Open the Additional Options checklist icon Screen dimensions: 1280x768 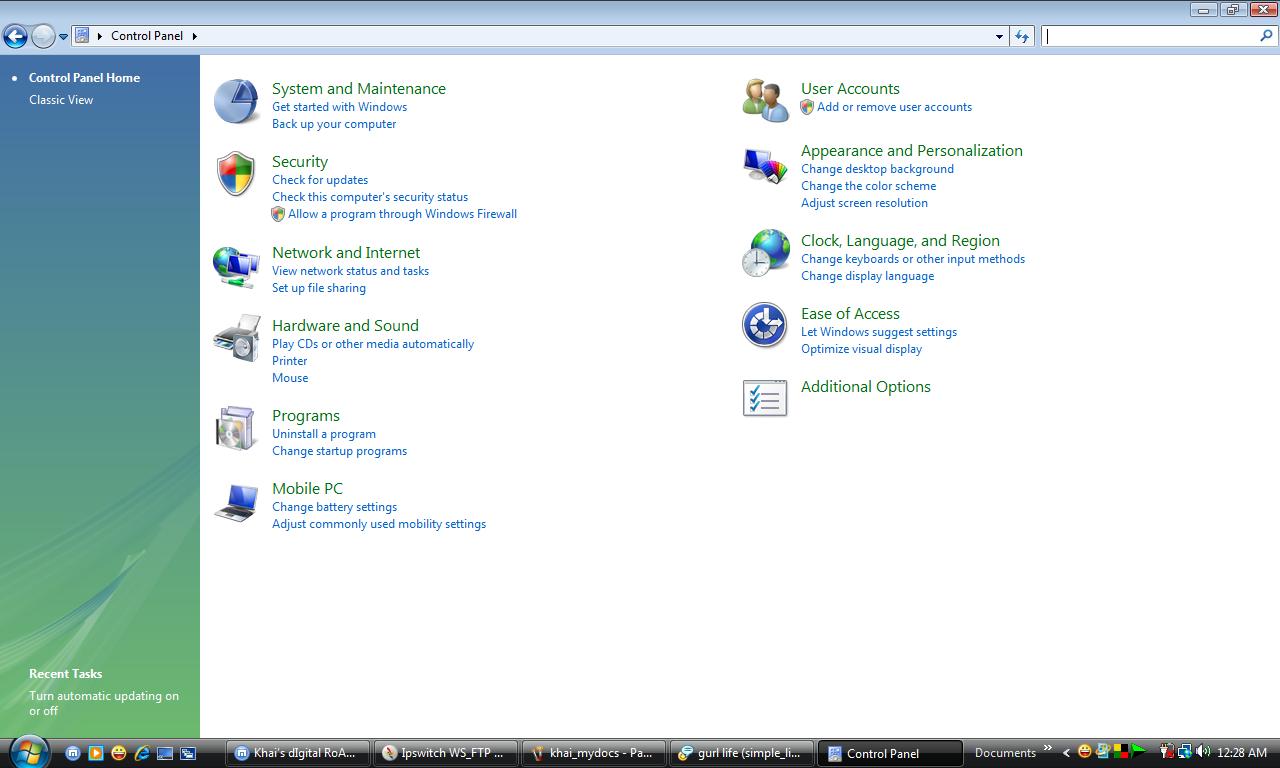point(765,398)
